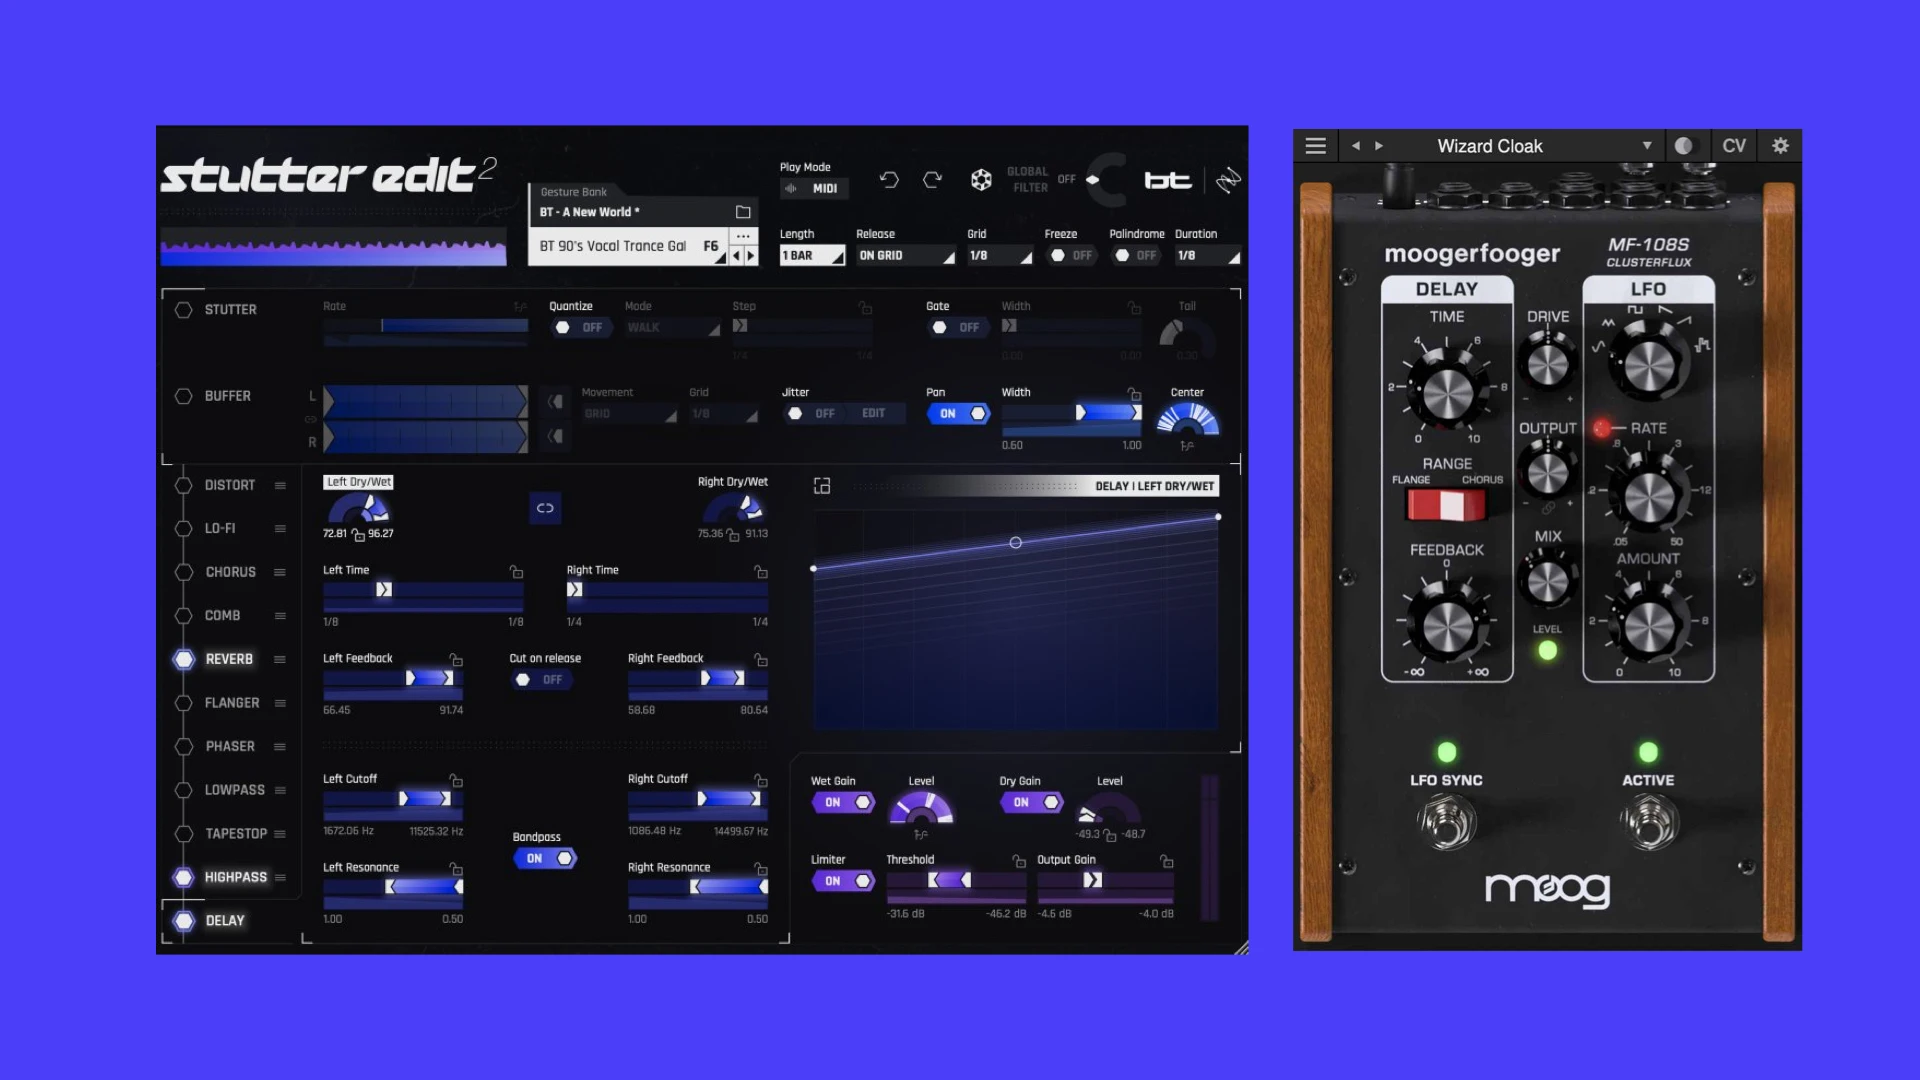Screen dimensions: 1920x1080
Task: Click the BT logo icon
Action: [x=1167, y=180]
